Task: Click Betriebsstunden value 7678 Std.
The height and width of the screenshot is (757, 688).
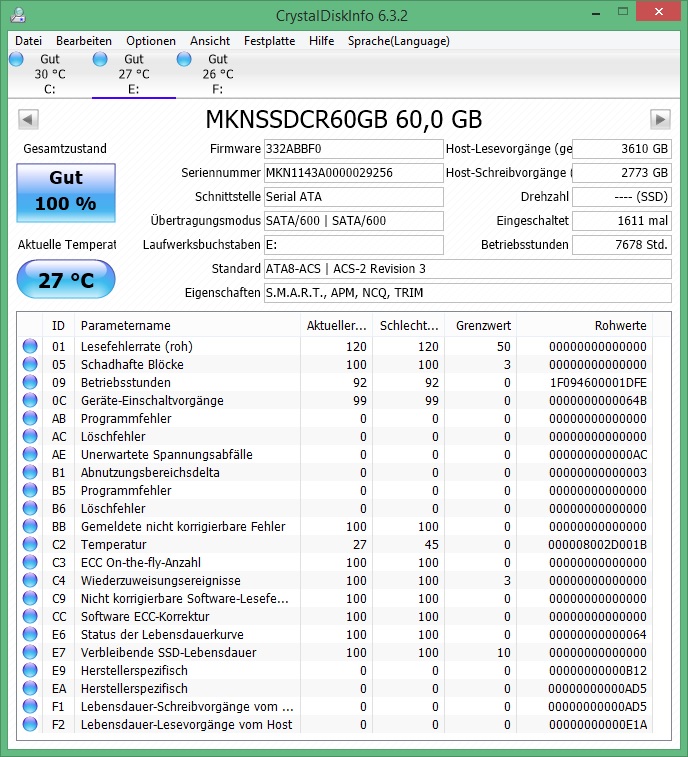Action: pos(622,245)
